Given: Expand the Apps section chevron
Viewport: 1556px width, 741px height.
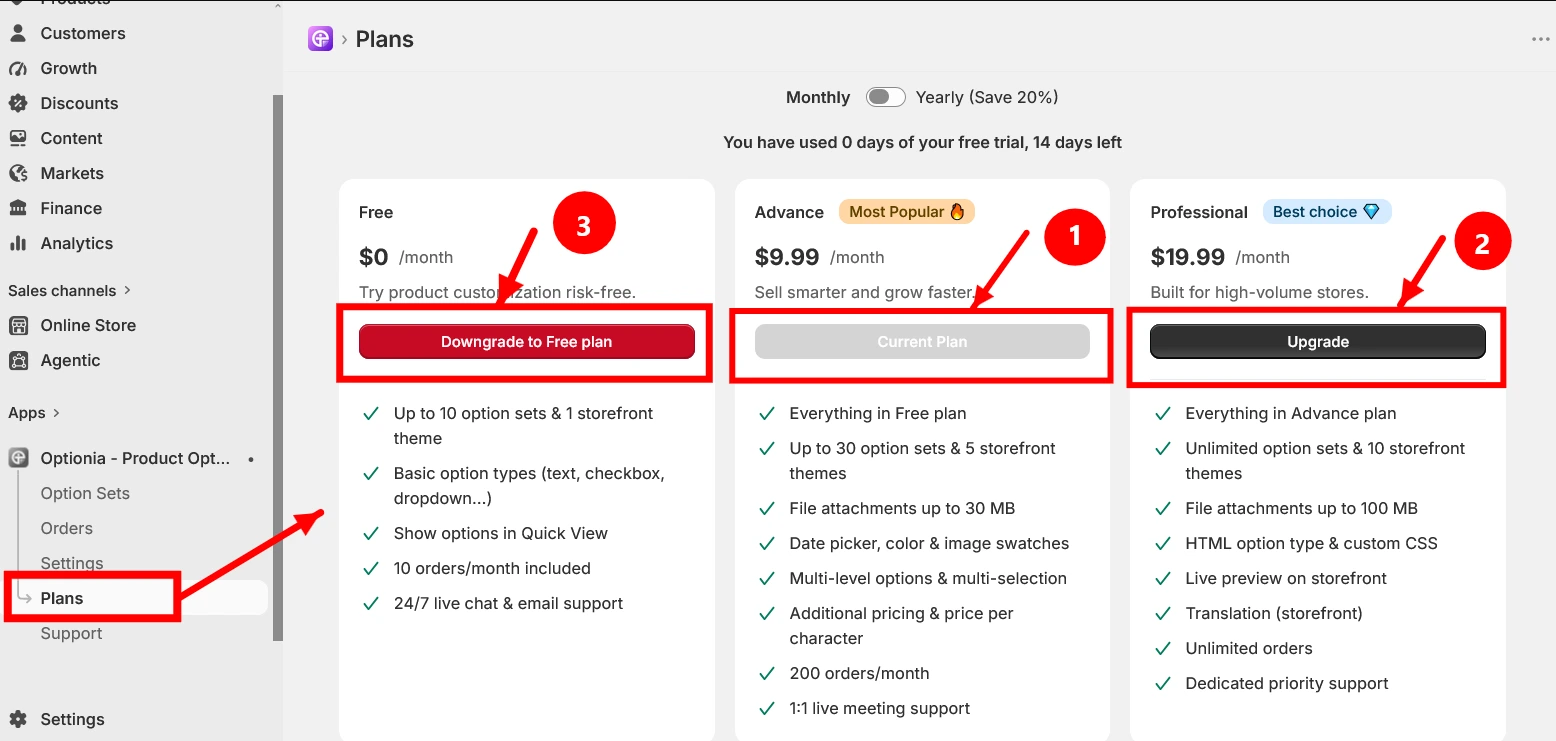Looking at the screenshot, I should pyautogui.click(x=56, y=413).
